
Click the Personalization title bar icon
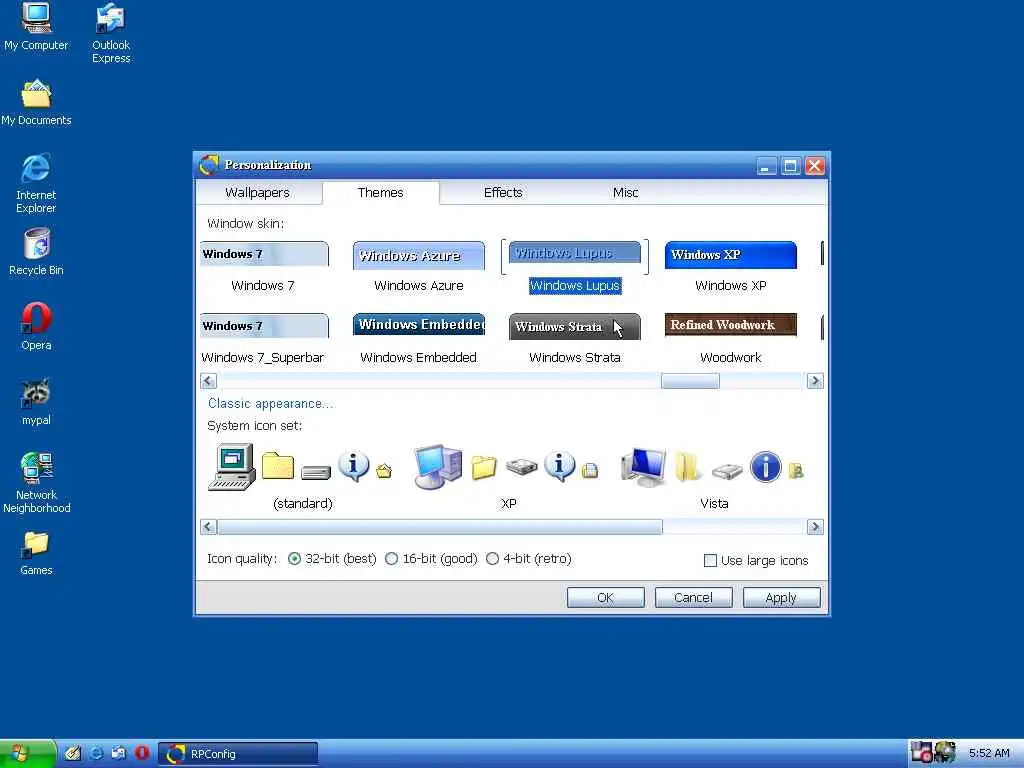pos(208,165)
